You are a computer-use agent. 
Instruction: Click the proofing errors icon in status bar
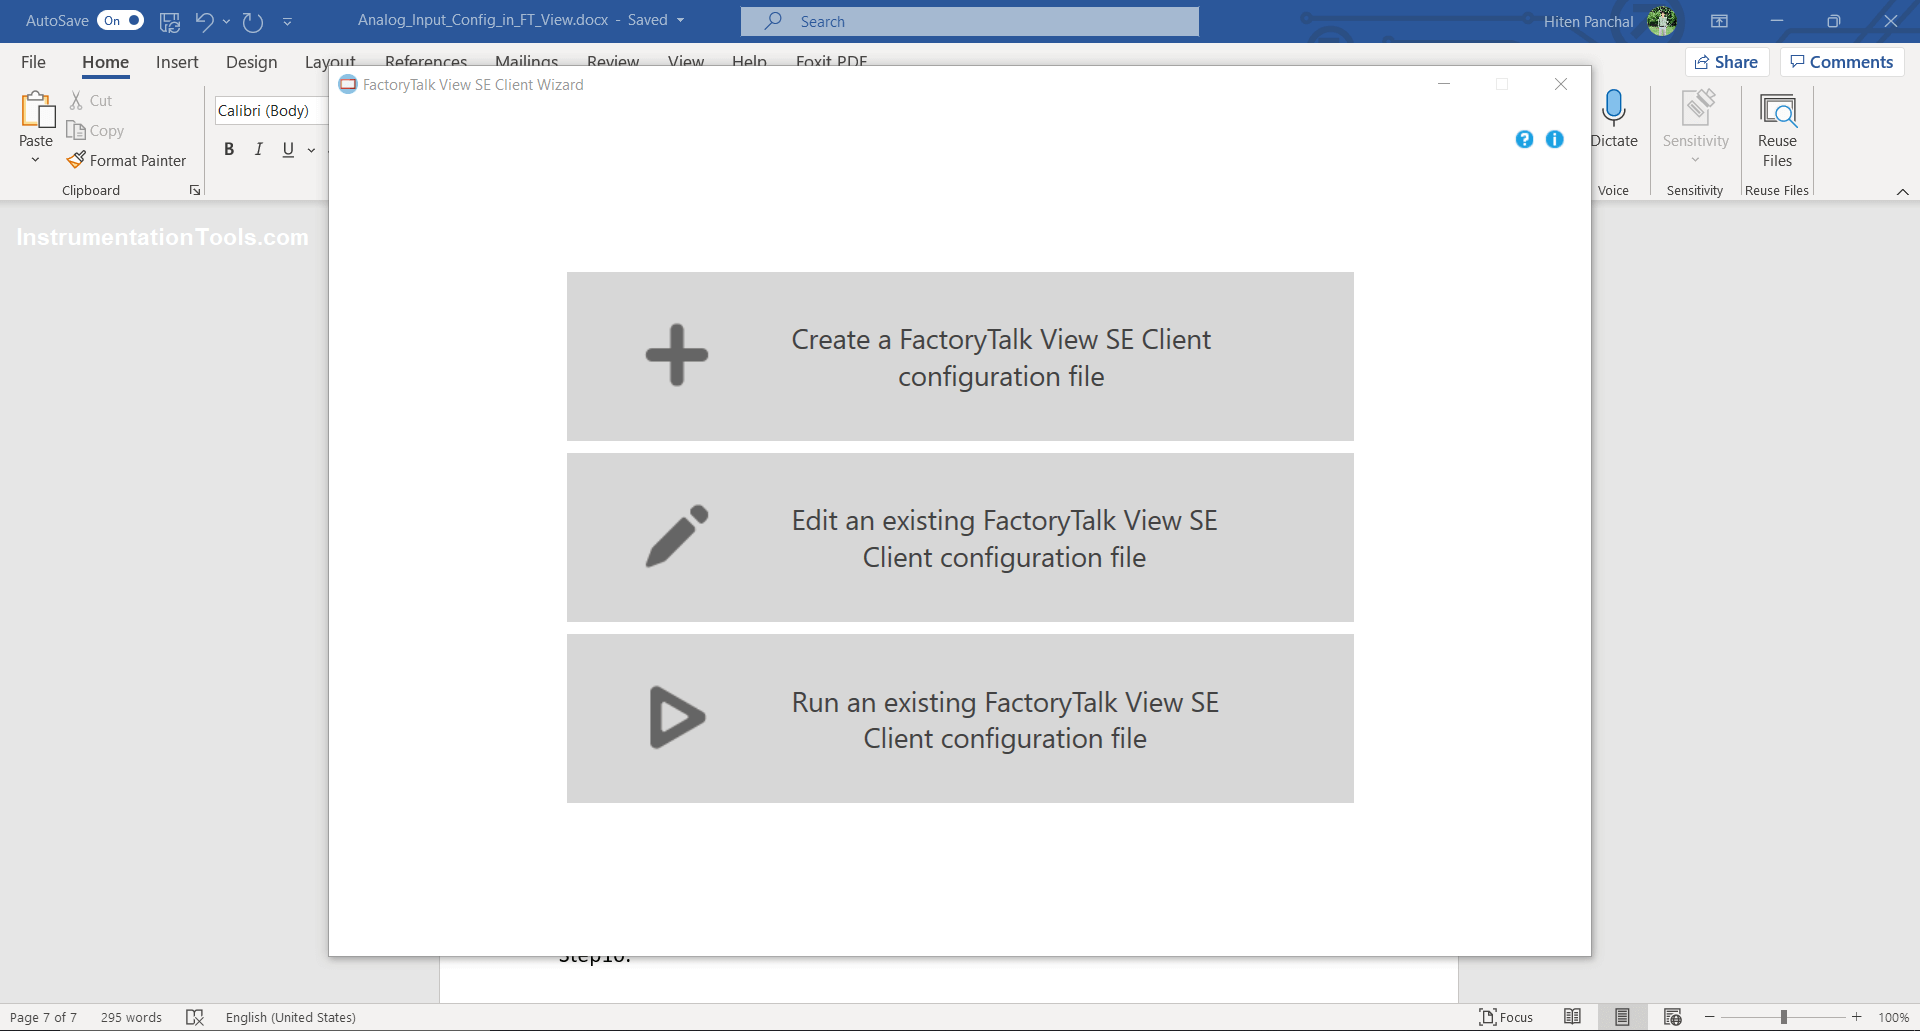tap(195, 1017)
